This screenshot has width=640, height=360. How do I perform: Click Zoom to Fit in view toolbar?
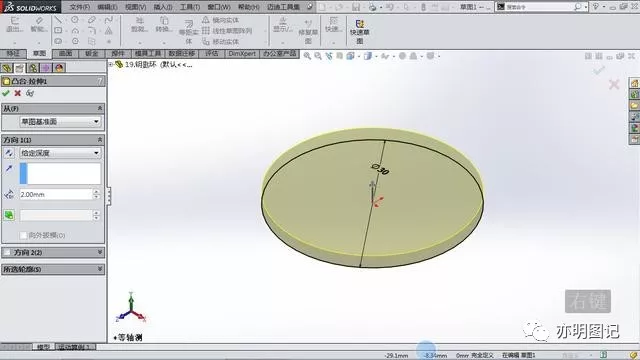click(x=307, y=56)
